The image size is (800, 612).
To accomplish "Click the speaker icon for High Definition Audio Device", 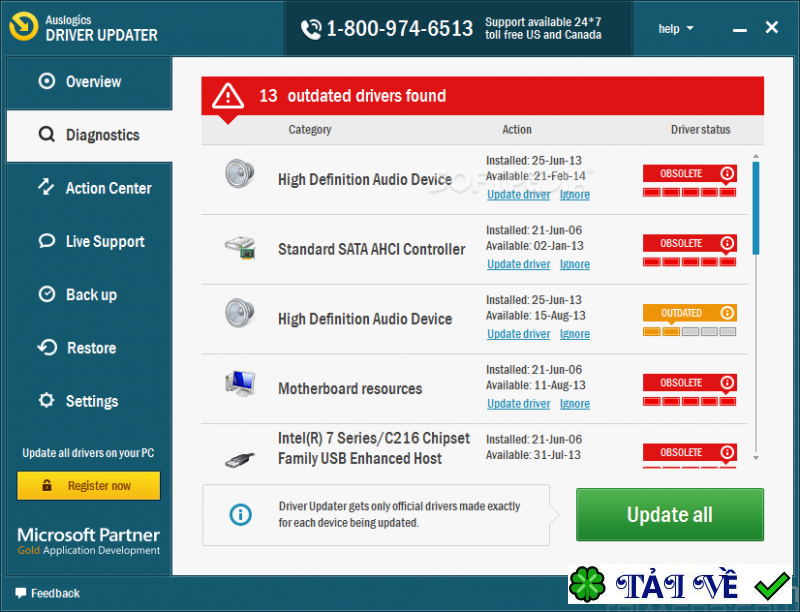I will [x=239, y=172].
